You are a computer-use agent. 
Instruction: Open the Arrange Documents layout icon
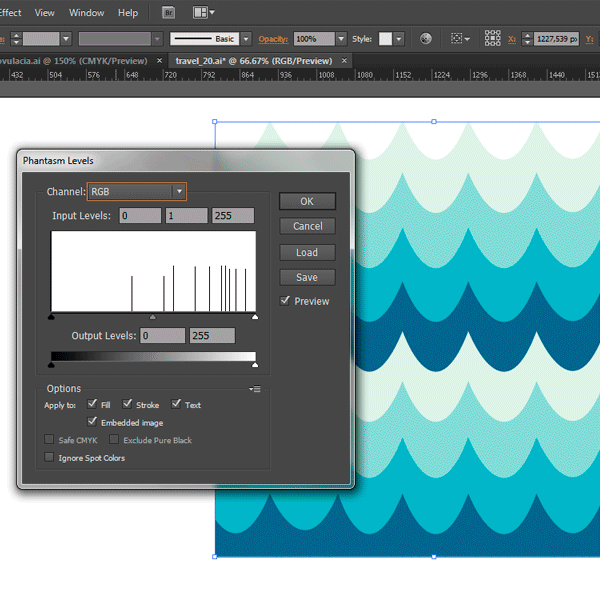[x=200, y=13]
